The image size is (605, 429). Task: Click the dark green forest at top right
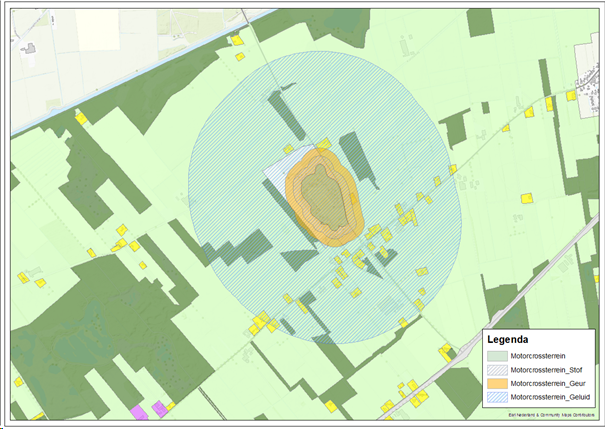point(479,22)
